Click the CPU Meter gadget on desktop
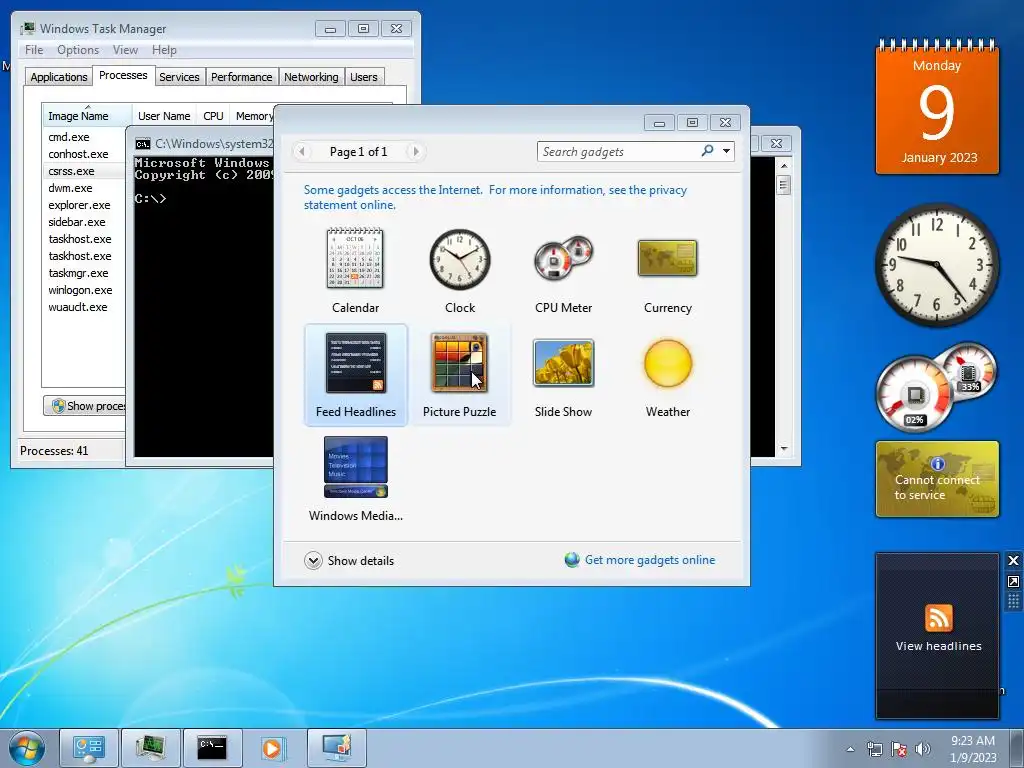The height and width of the screenshot is (768, 1024). (x=935, y=387)
